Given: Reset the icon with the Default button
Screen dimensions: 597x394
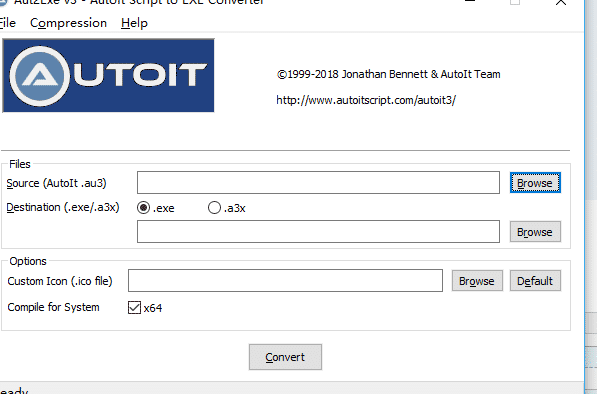Looking at the screenshot, I should (x=535, y=281).
